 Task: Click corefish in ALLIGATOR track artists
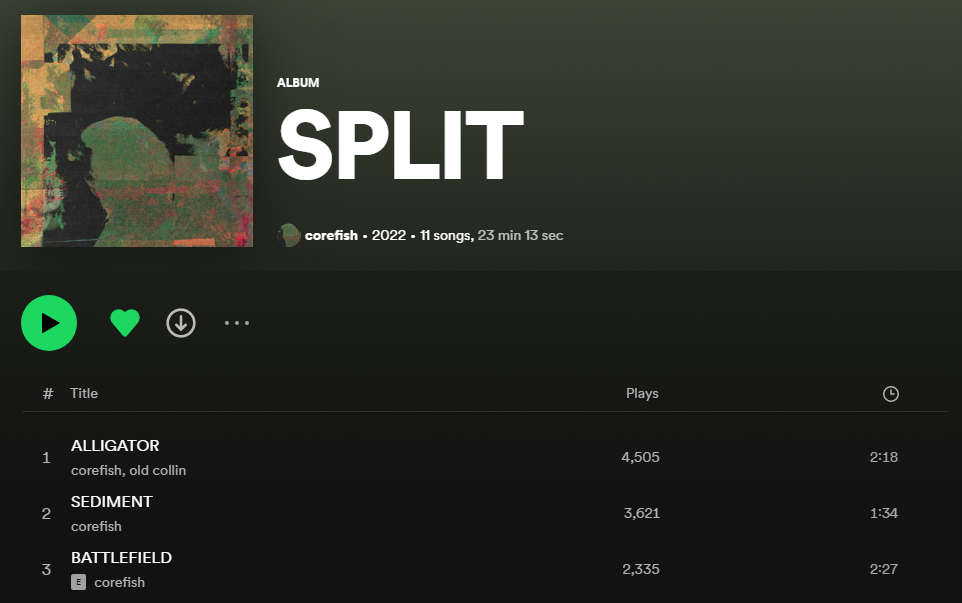[x=96, y=470]
